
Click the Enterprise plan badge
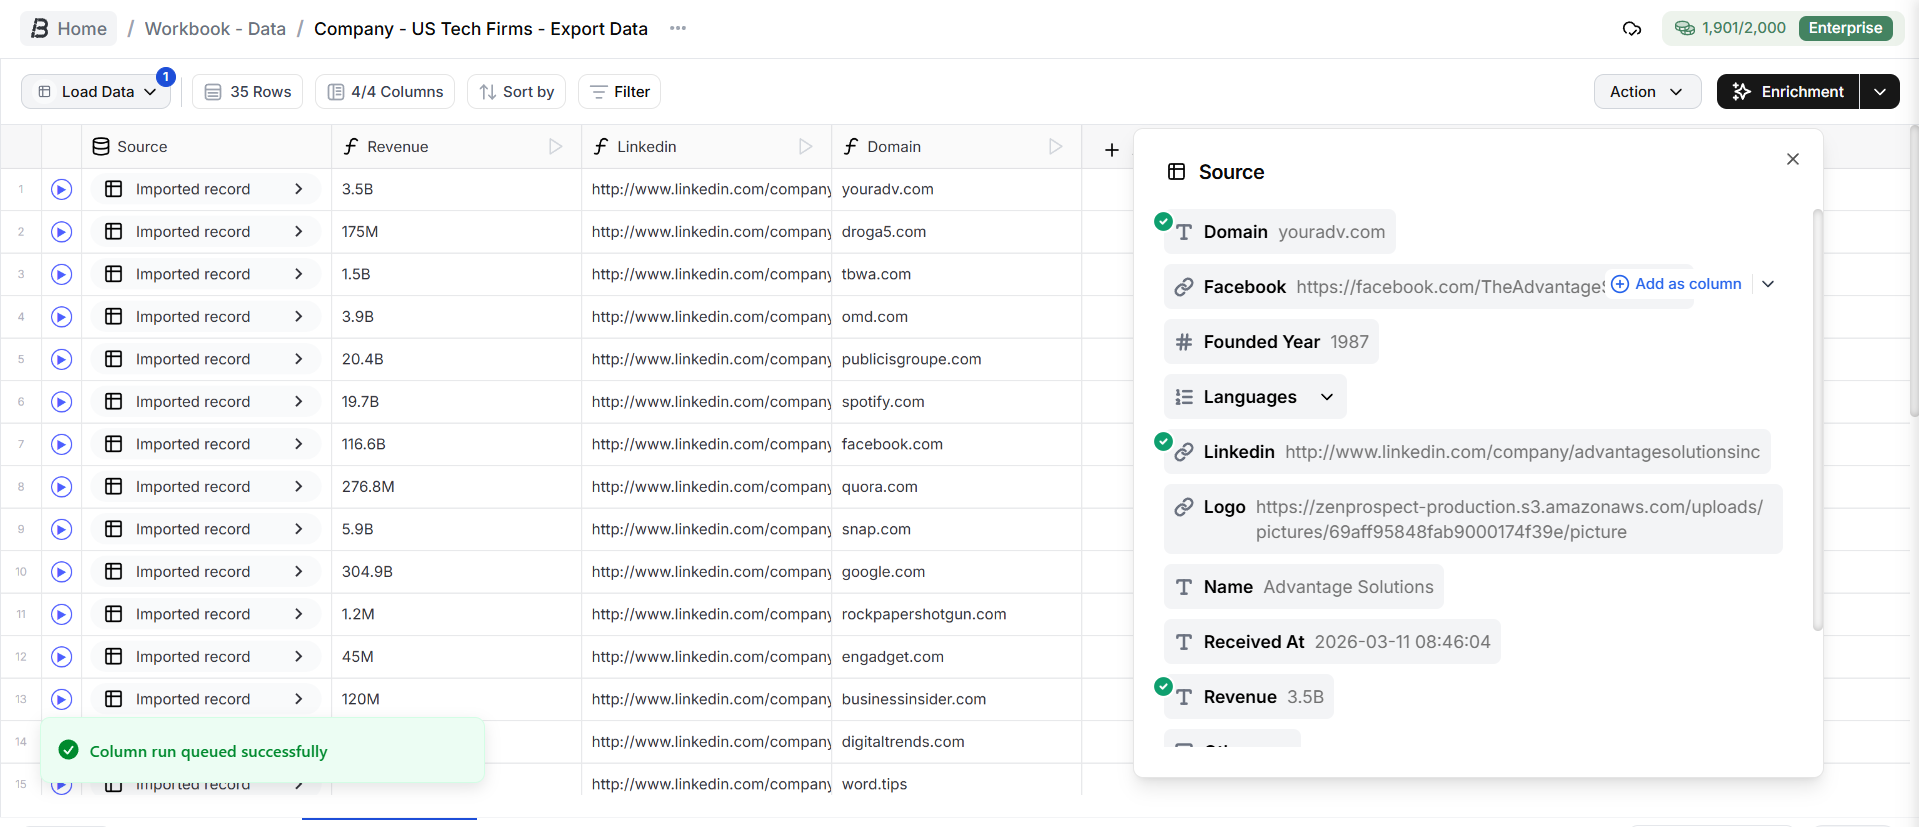tap(1845, 28)
